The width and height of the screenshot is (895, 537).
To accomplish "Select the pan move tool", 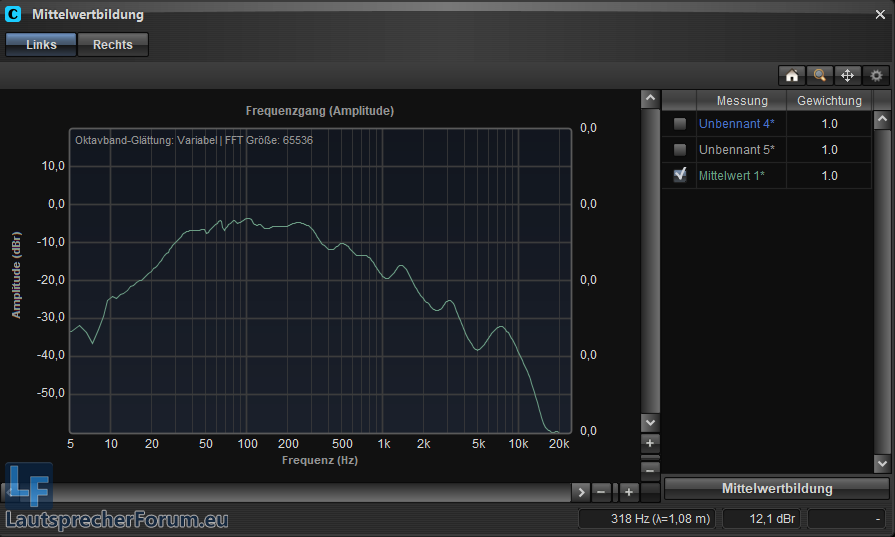I will [x=847, y=76].
